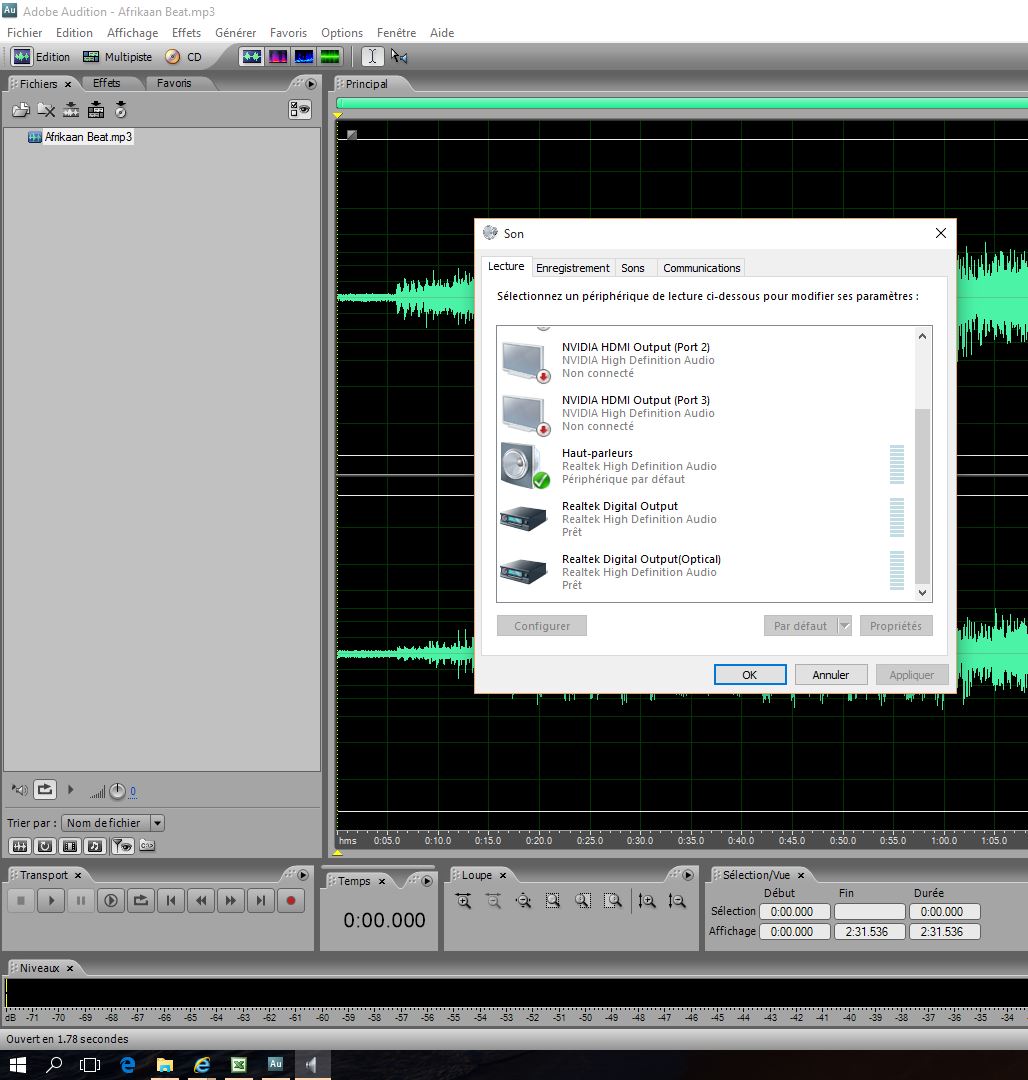This screenshot has width=1028, height=1080.
Task: Switch to the Communications tab
Action: tap(702, 268)
